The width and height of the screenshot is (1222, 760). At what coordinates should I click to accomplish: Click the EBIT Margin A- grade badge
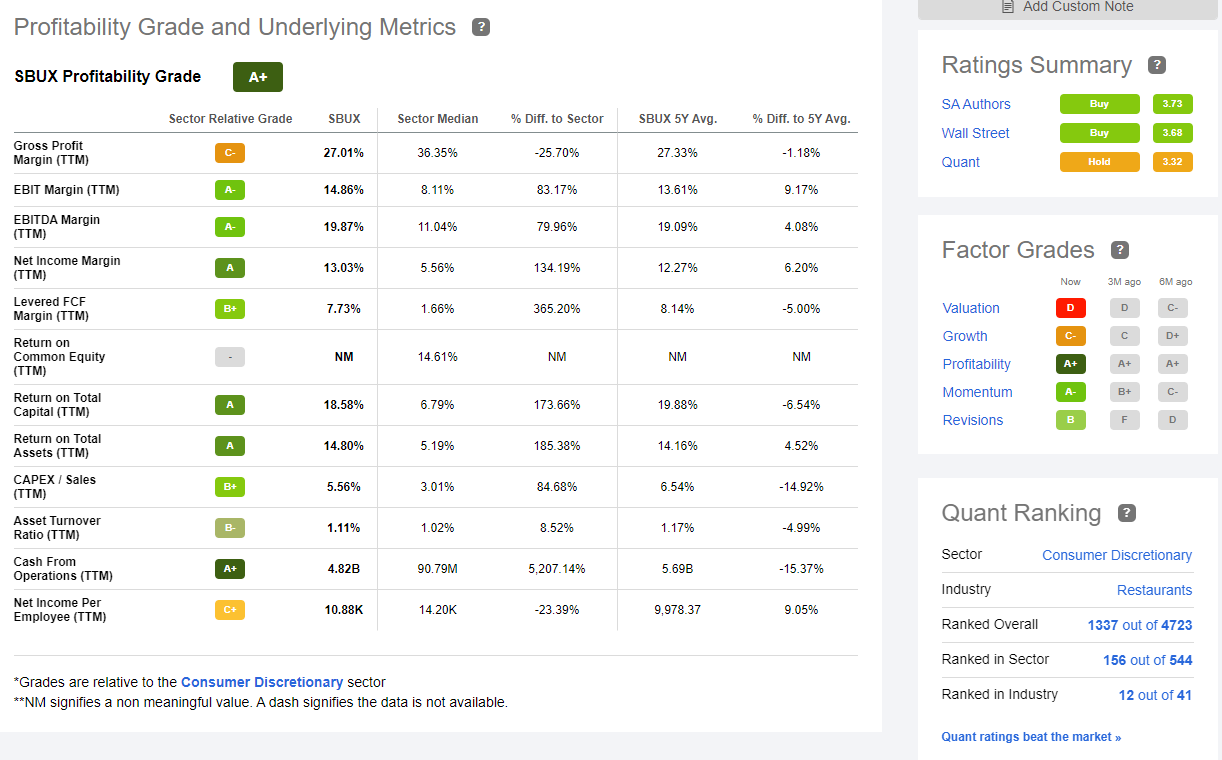(x=230, y=190)
